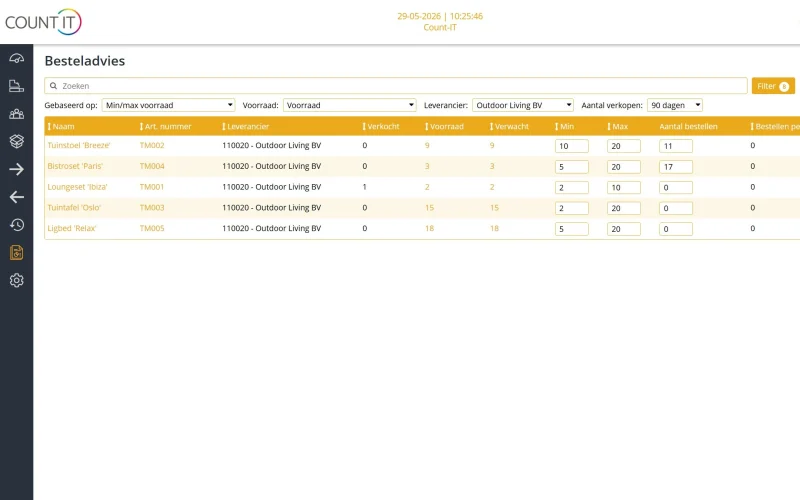
Task: Open Loungeset 'Ibiza' product link
Action: pyautogui.click(x=77, y=187)
